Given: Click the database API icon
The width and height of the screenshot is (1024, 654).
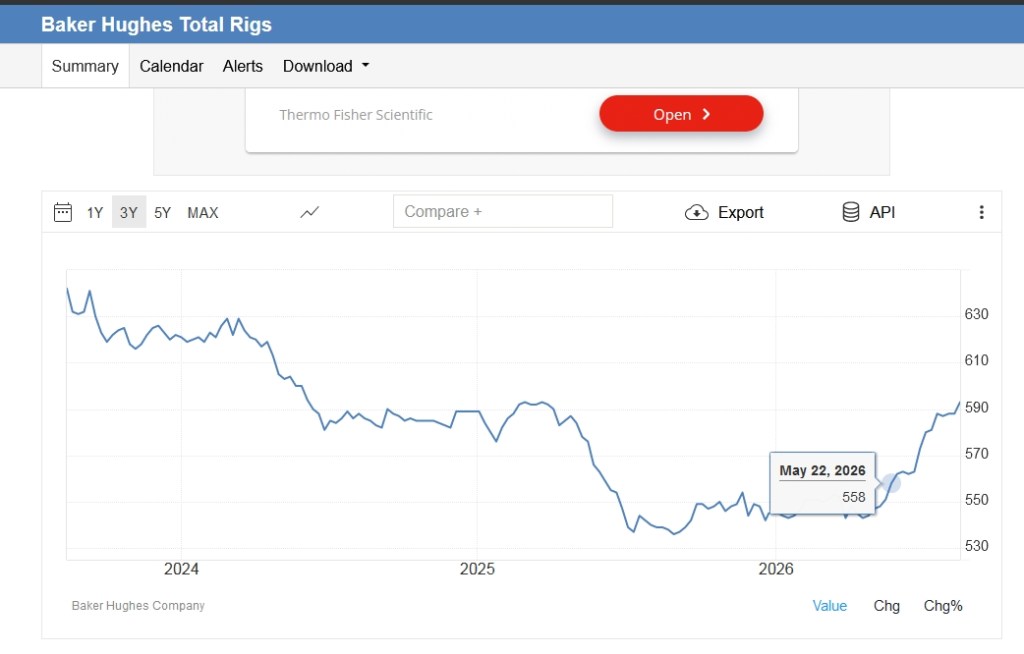Looking at the screenshot, I should coord(850,212).
